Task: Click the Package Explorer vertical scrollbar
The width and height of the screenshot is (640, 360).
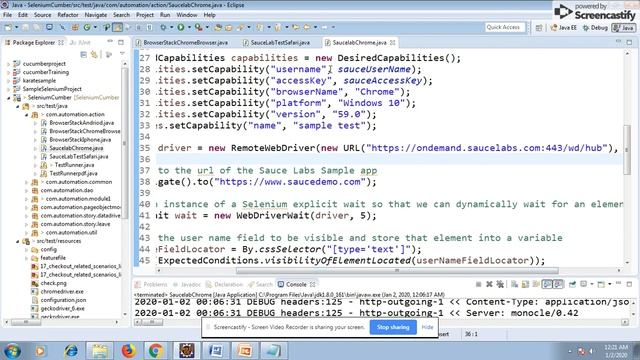Action: [124, 143]
